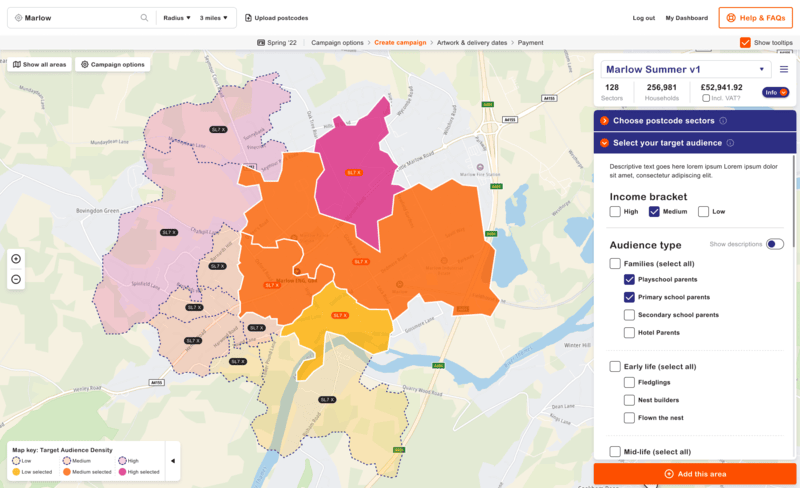Go to Payment breadcrumb step

coord(531,43)
